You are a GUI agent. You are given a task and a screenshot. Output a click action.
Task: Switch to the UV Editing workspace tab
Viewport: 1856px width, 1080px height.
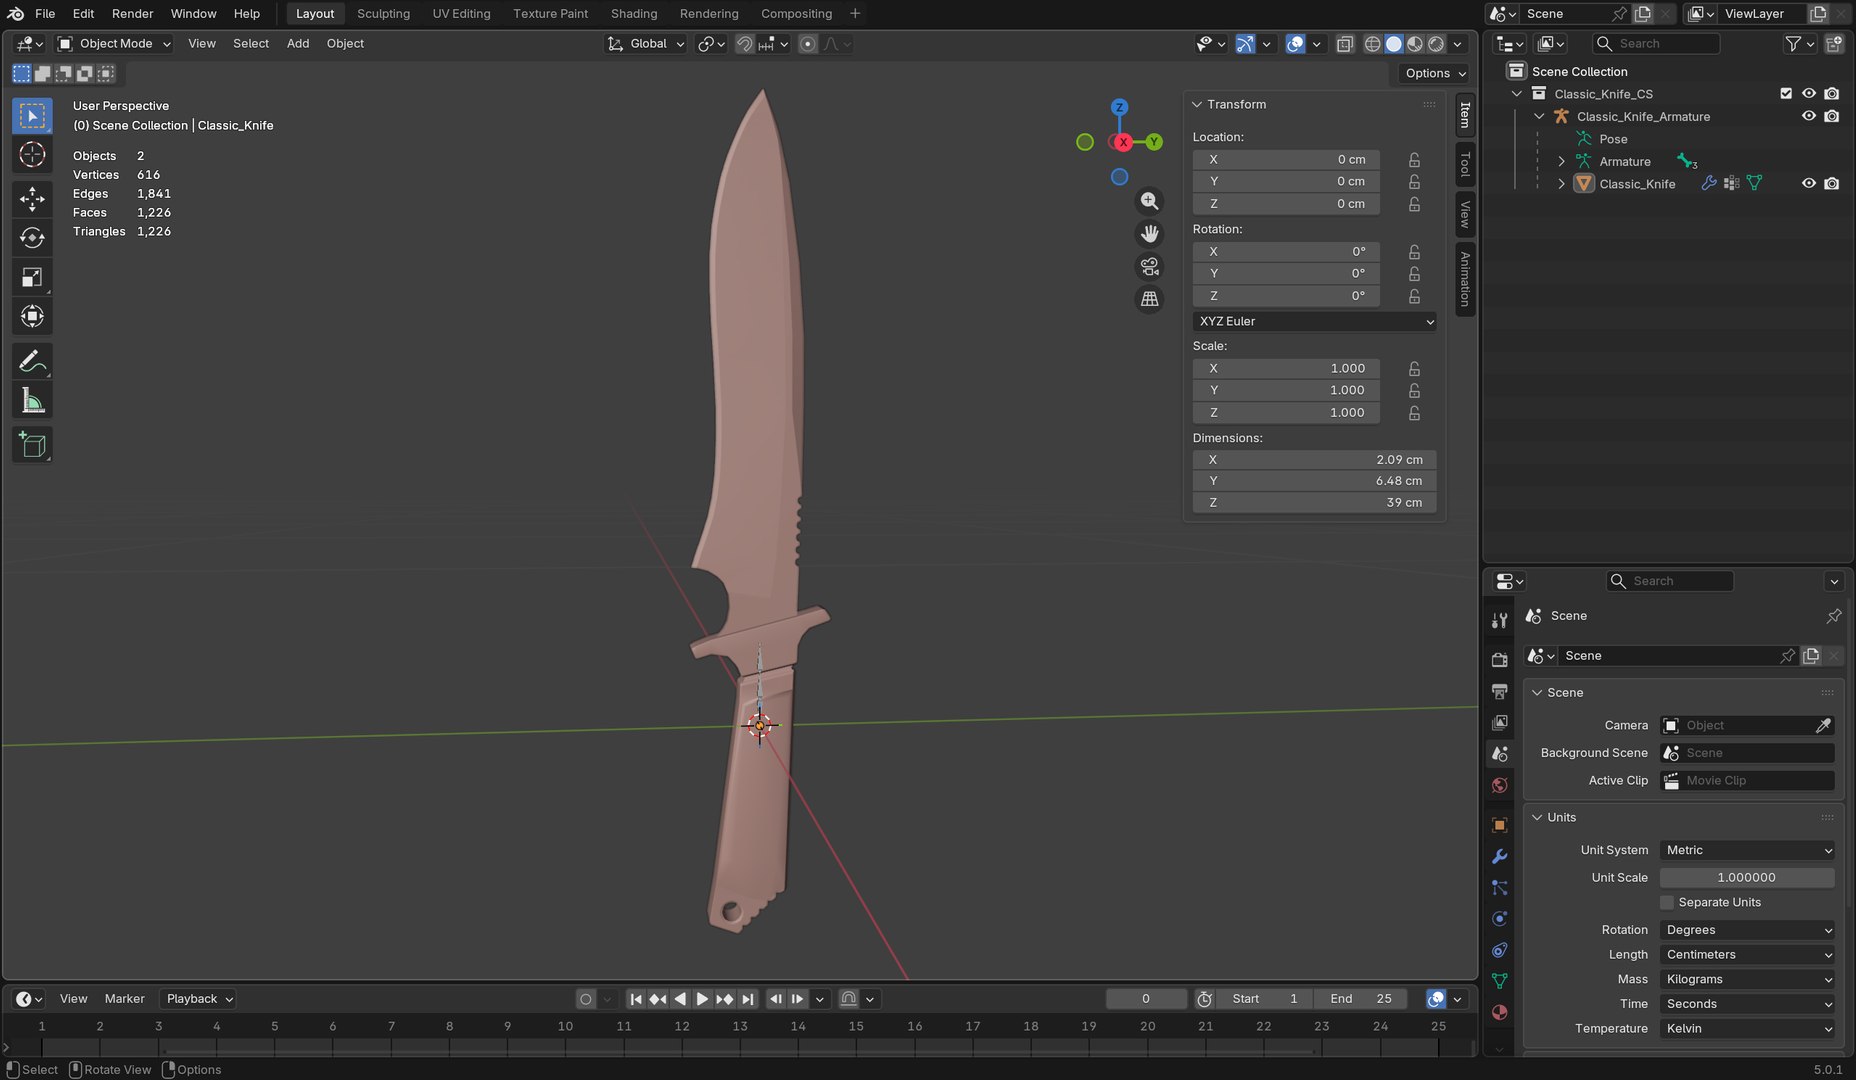click(461, 14)
